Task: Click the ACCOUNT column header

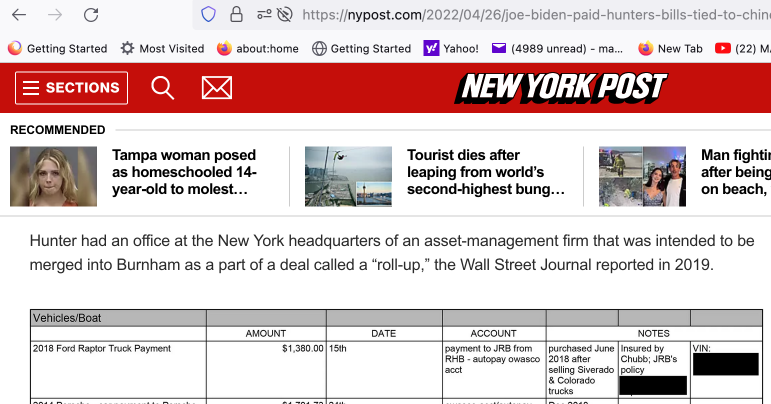Action: click(494, 333)
